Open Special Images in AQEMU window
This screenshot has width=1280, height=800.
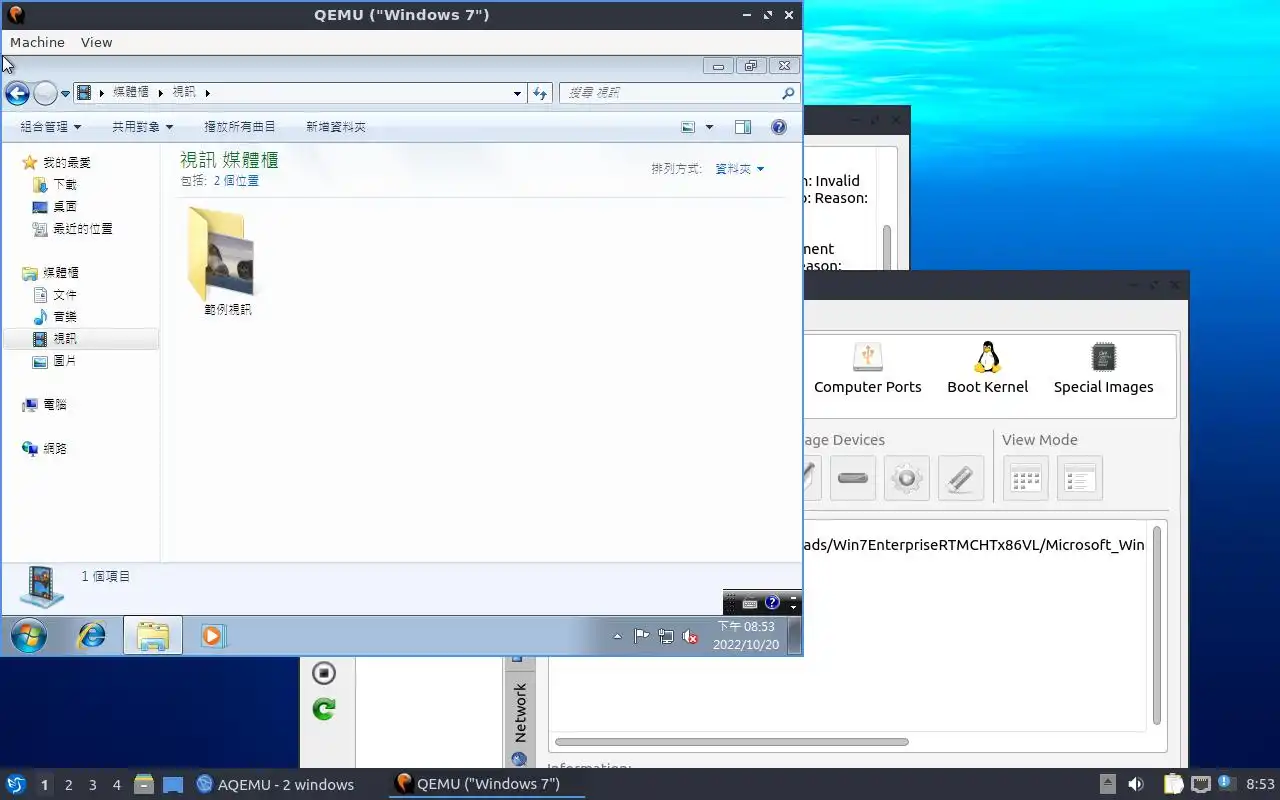[x=1104, y=369]
